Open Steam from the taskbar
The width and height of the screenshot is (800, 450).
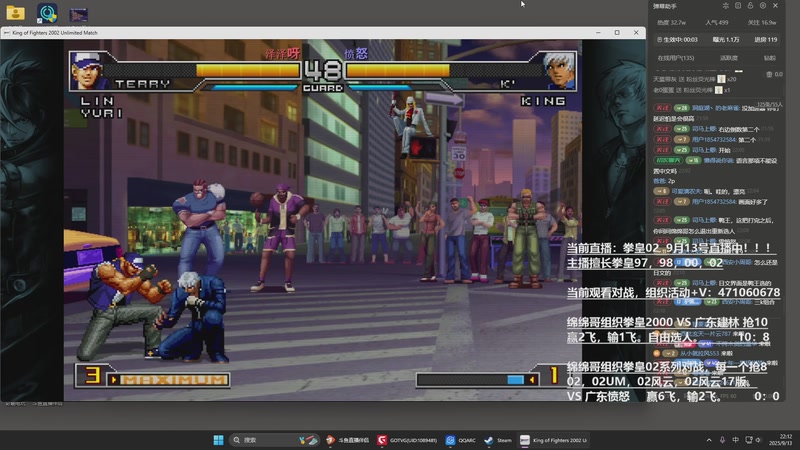point(497,440)
